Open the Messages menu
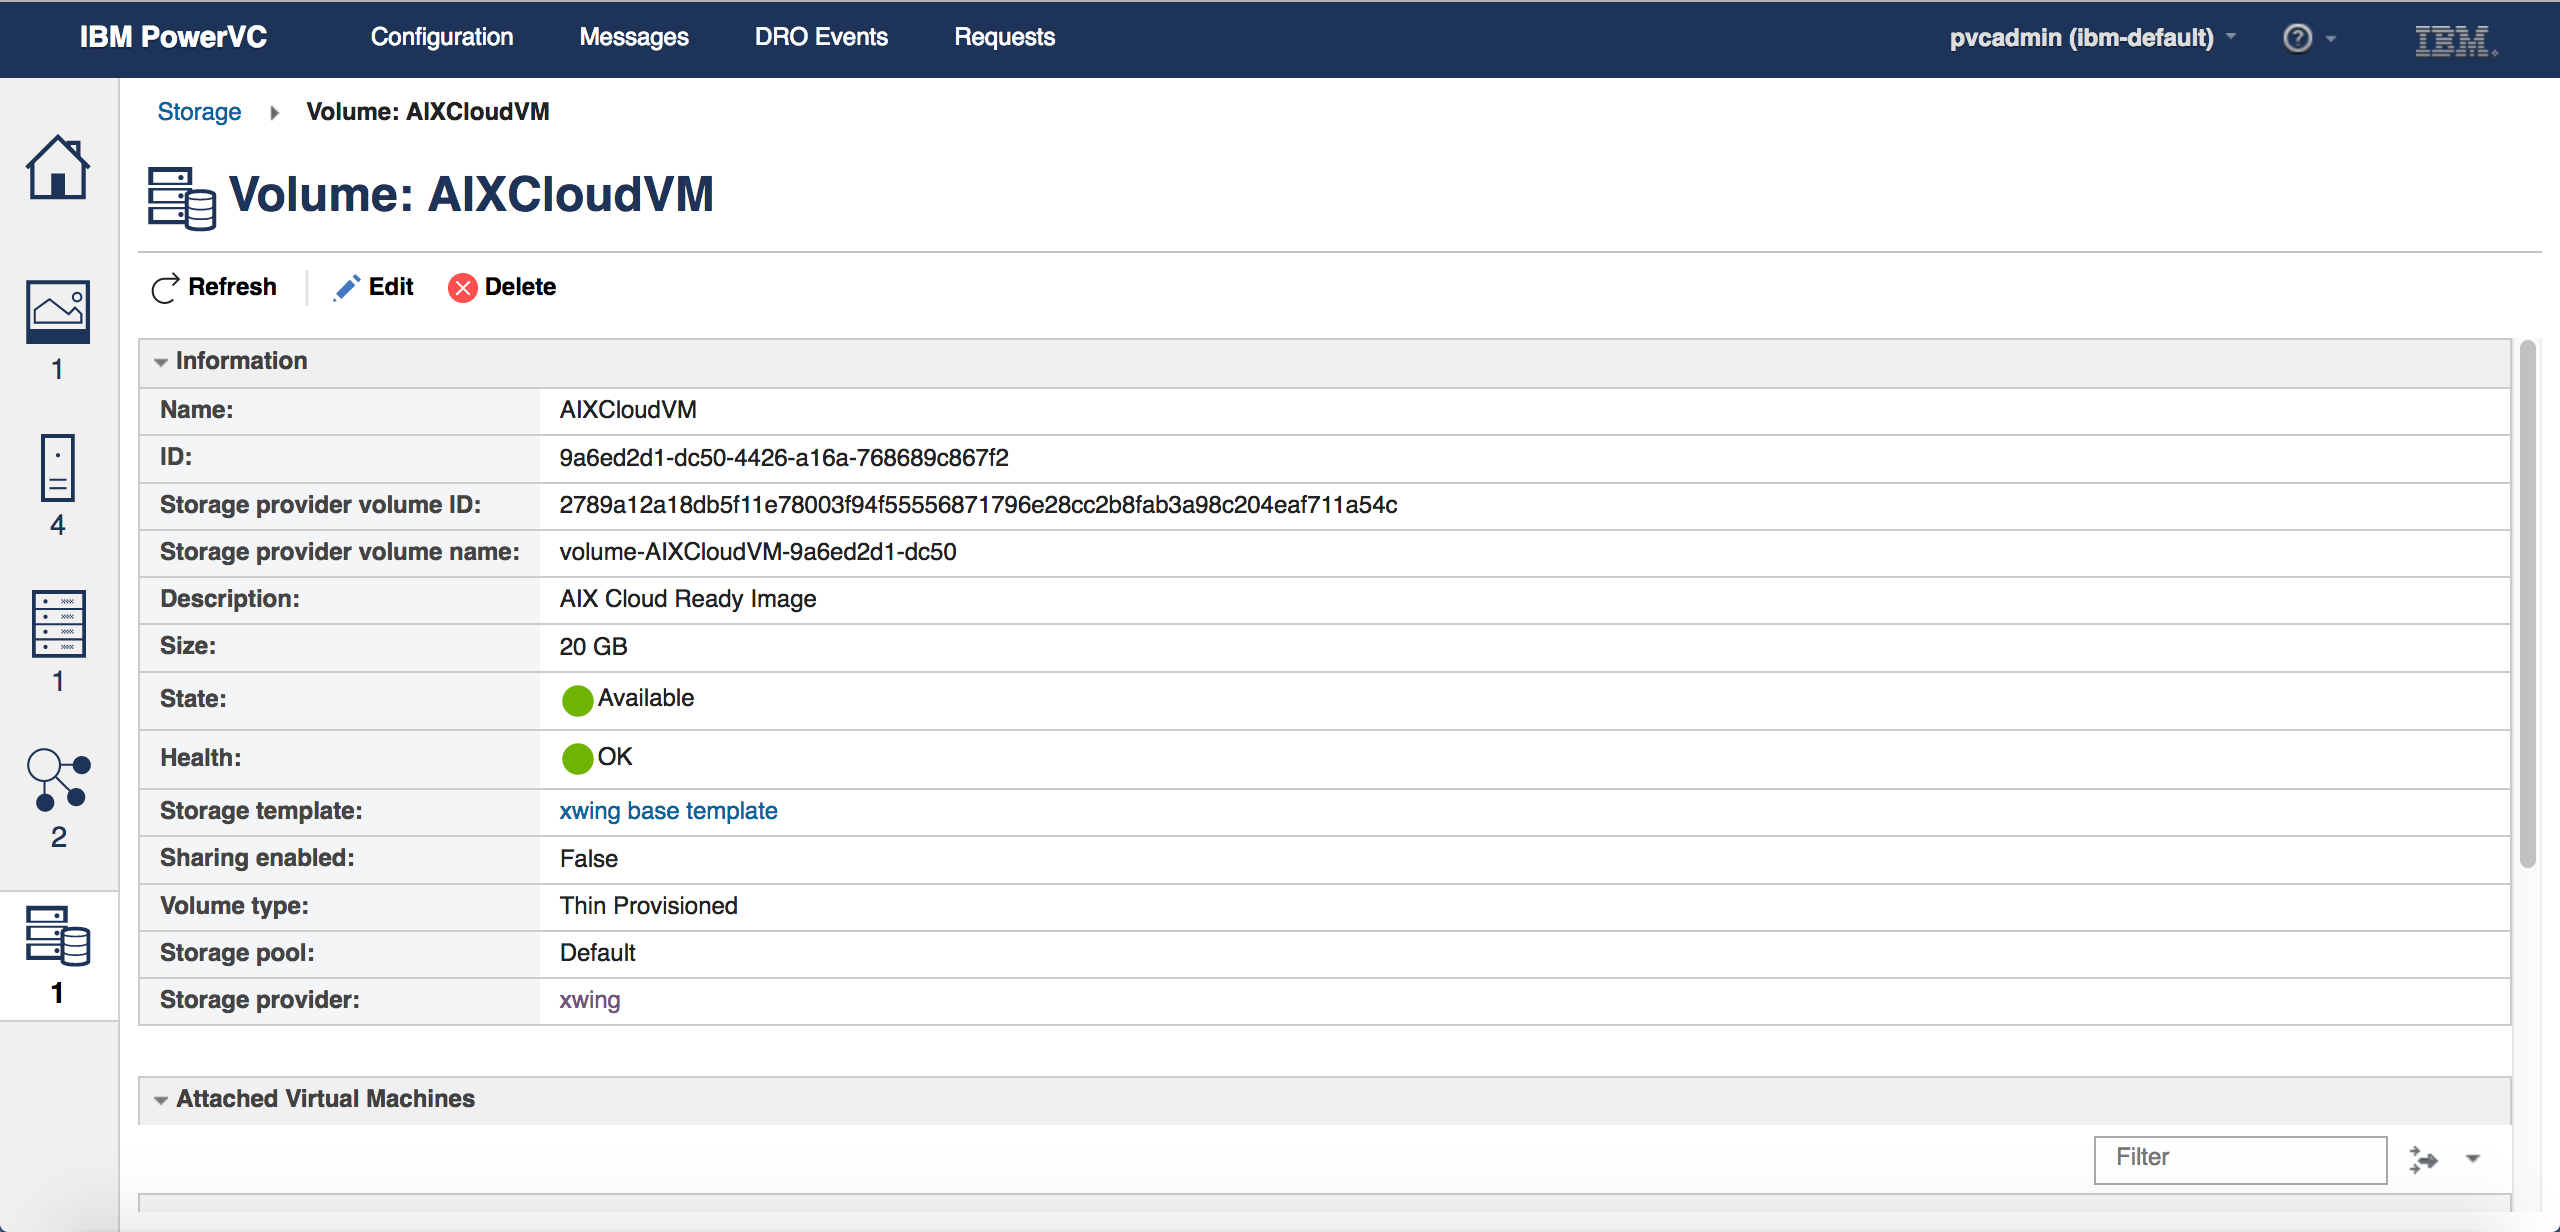 (634, 37)
